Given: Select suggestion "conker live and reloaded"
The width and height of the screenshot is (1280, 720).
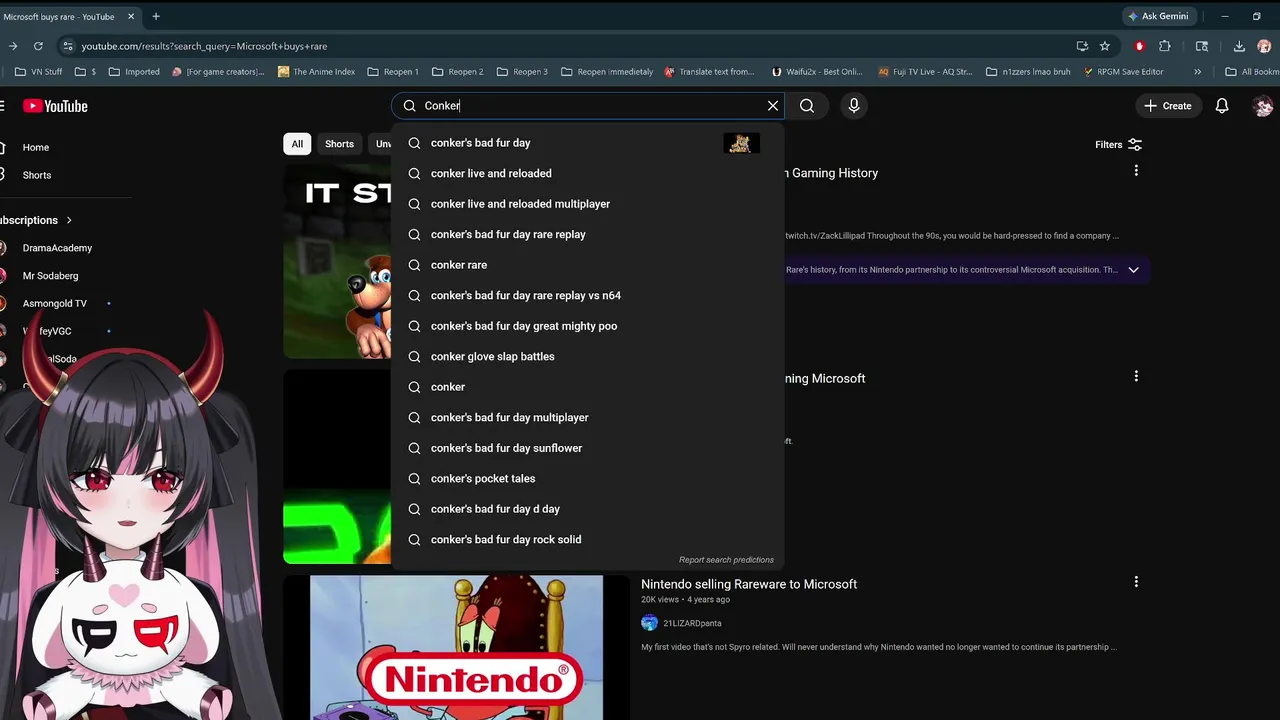Looking at the screenshot, I should 588,174.
